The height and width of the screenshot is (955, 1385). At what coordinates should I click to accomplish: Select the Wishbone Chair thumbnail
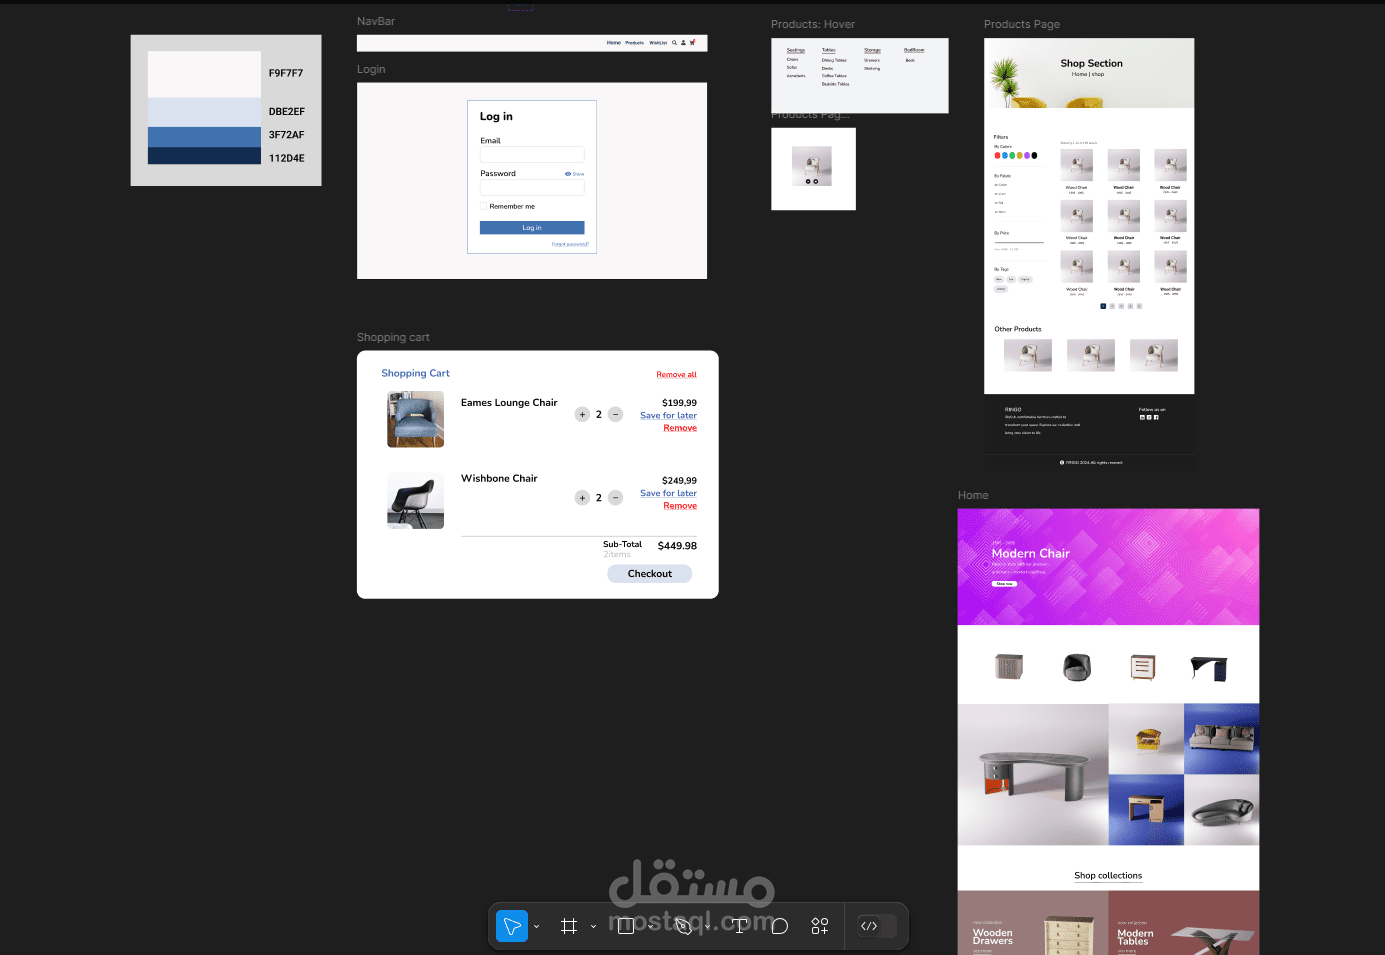point(416,500)
